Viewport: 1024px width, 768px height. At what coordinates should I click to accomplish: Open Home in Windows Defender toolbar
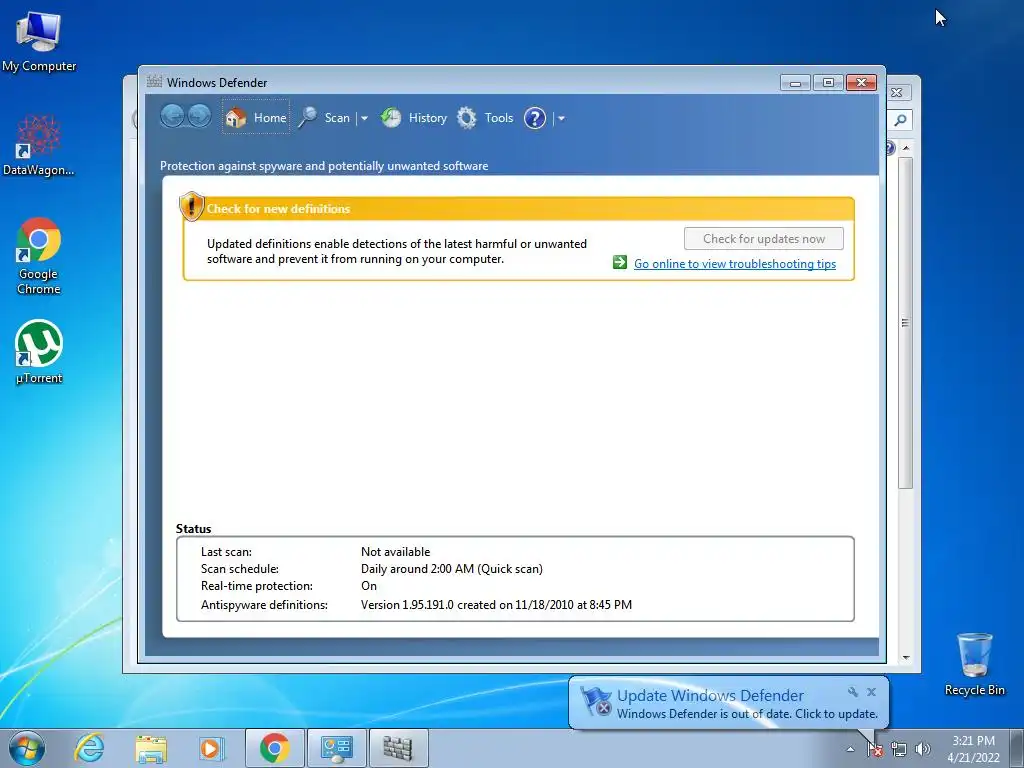point(255,118)
